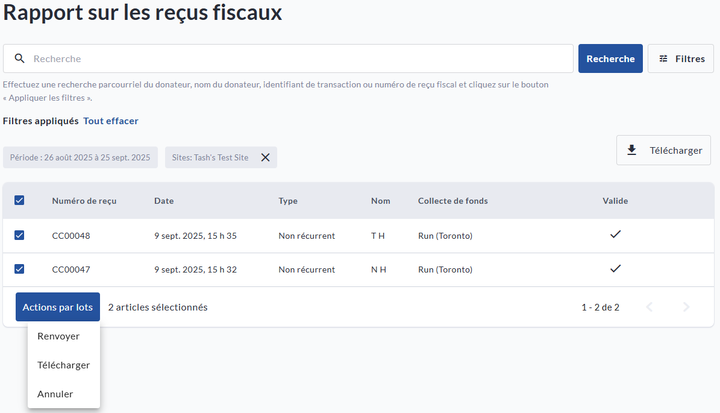This screenshot has width=720, height=413.
Task: Open the Filtres panel
Action: (681, 59)
